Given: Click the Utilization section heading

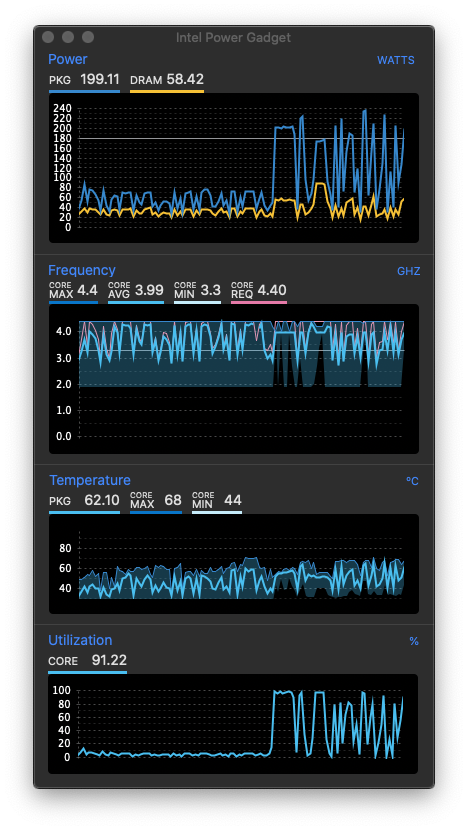Looking at the screenshot, I should click(80, 640).
